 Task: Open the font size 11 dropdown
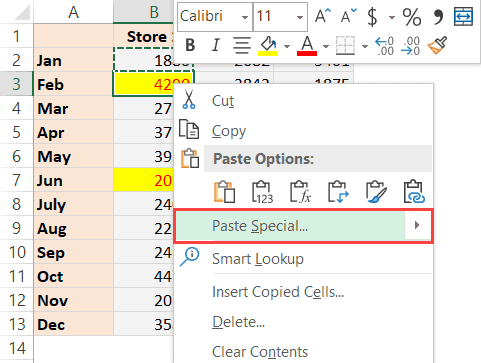pos(300,17)
